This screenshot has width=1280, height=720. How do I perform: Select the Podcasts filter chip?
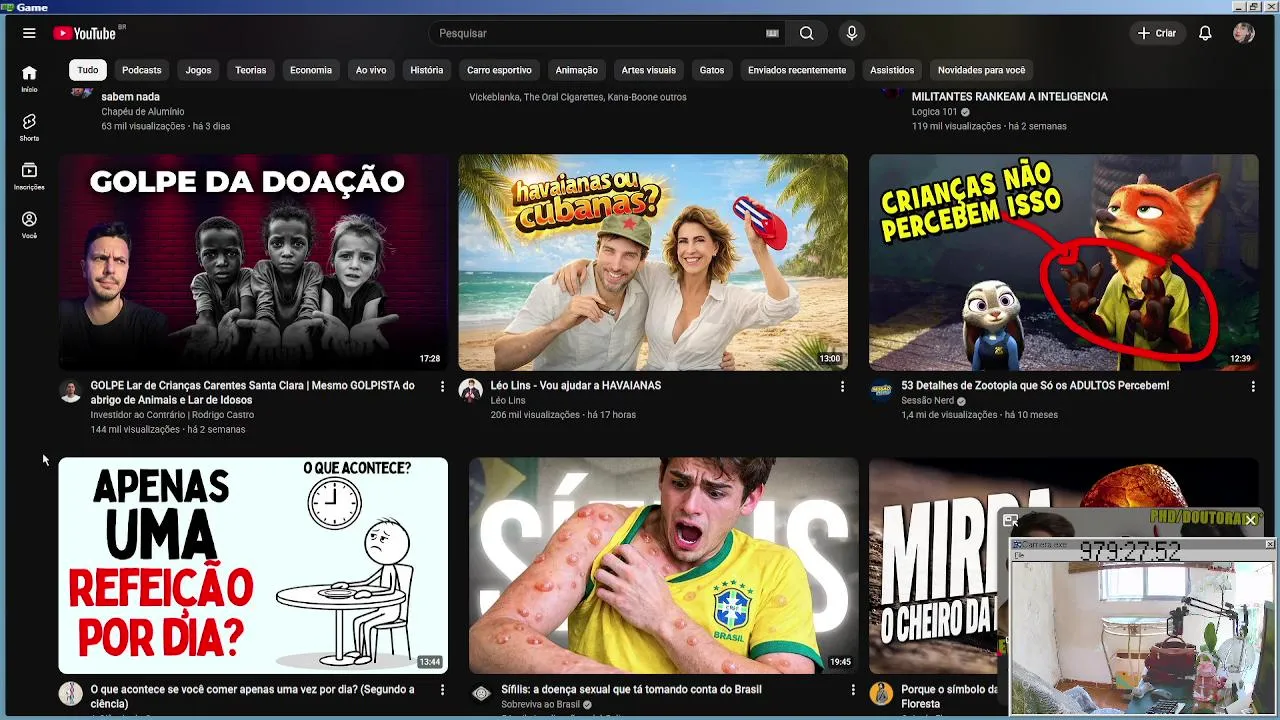pos(141,70)
